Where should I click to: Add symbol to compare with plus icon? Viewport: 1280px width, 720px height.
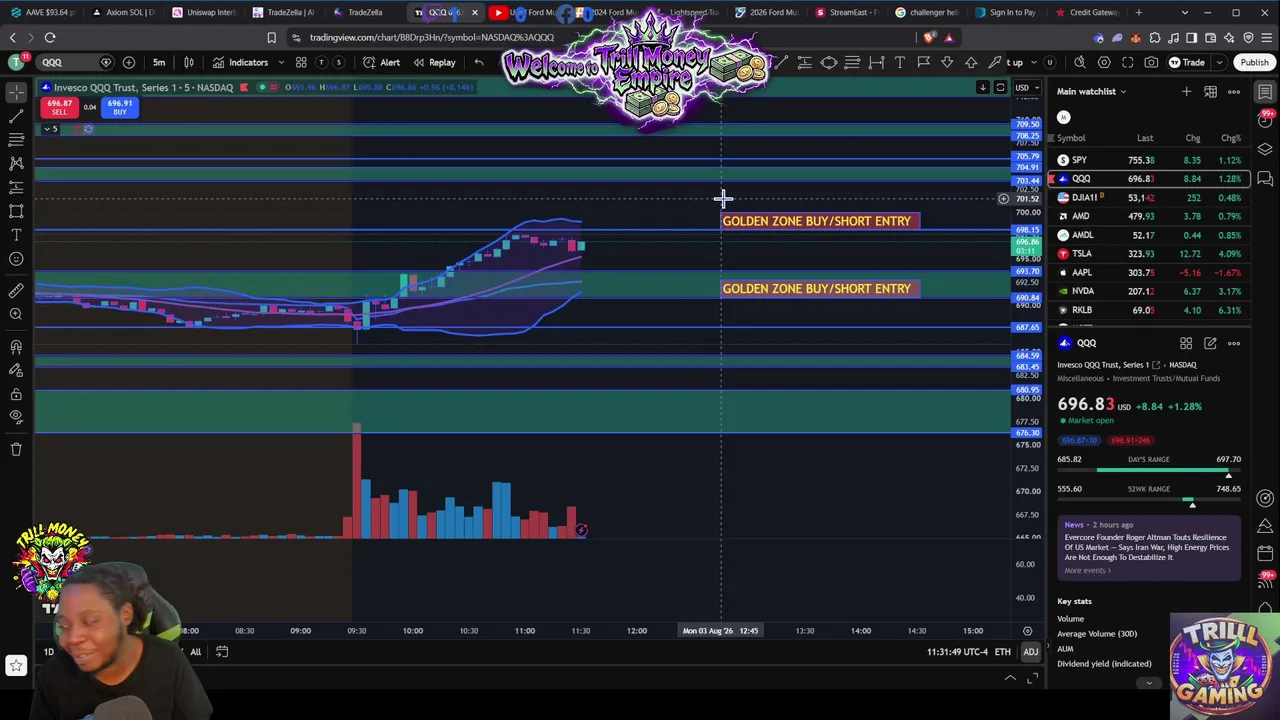(x=129, y=62)
